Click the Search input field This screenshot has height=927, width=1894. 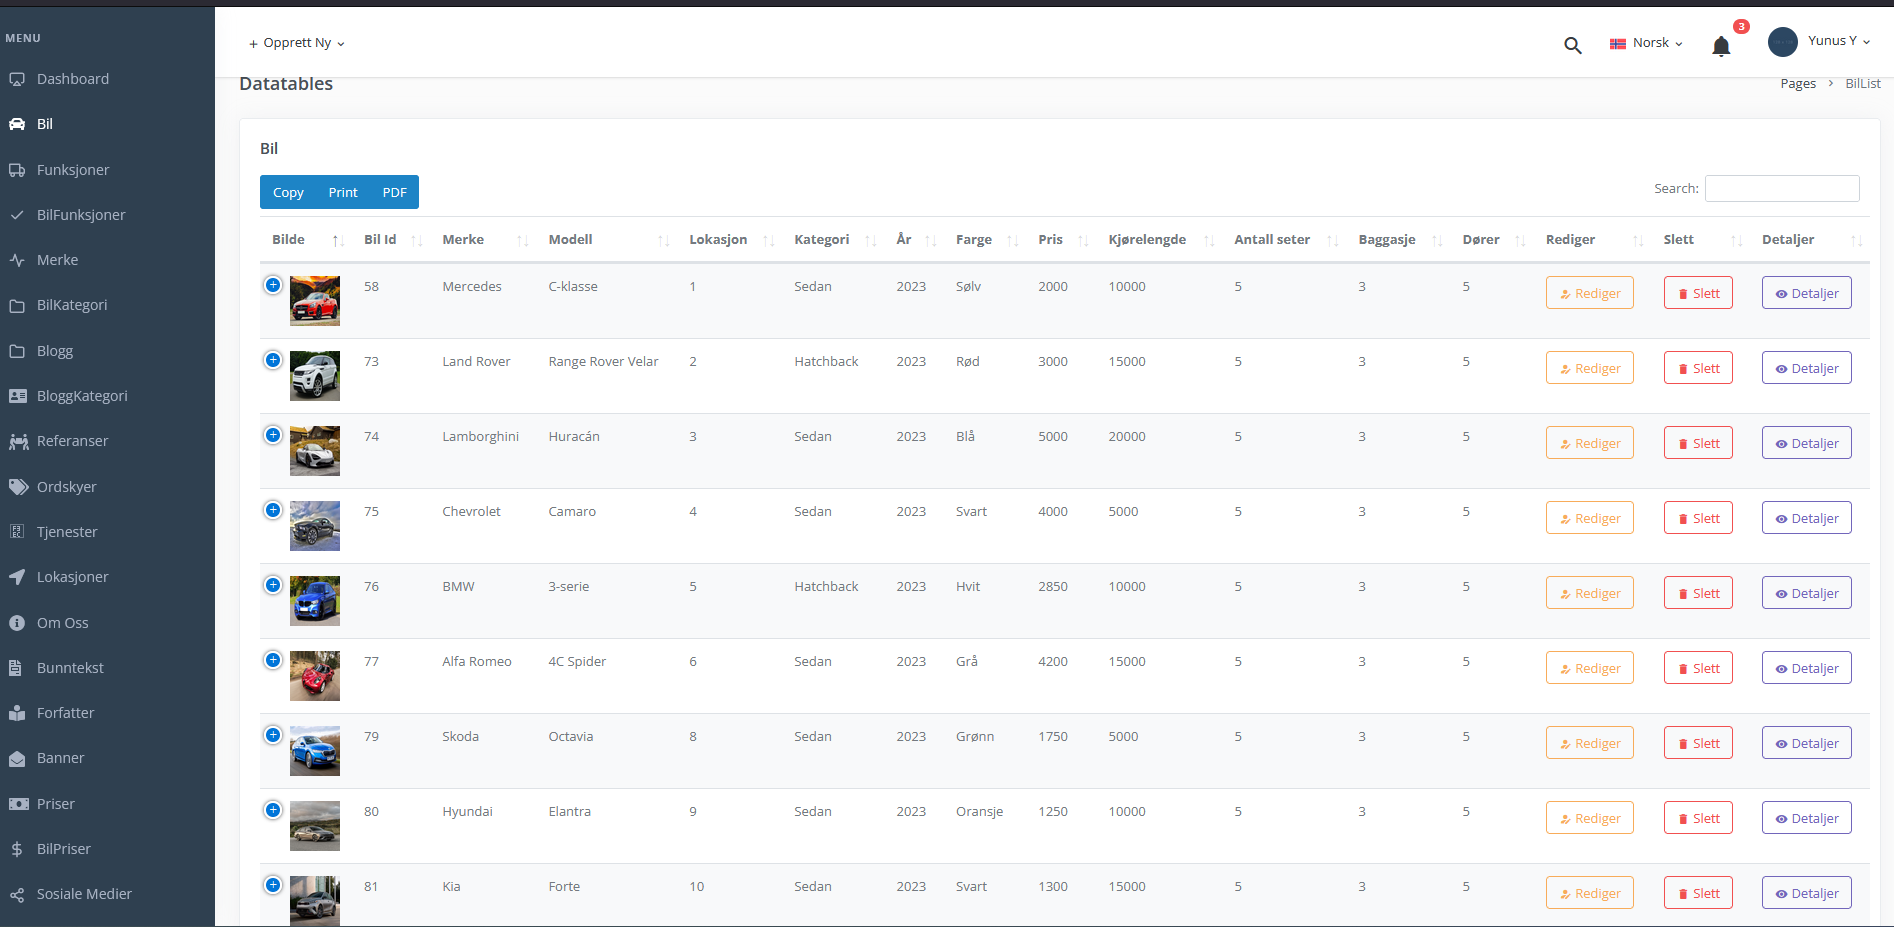click(x=1781, y=188)
